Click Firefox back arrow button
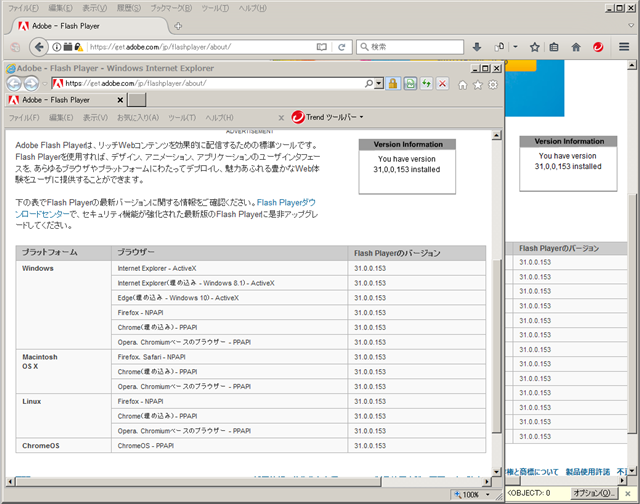The width and height of the screenshot is (640, 504). pos(38,47)
